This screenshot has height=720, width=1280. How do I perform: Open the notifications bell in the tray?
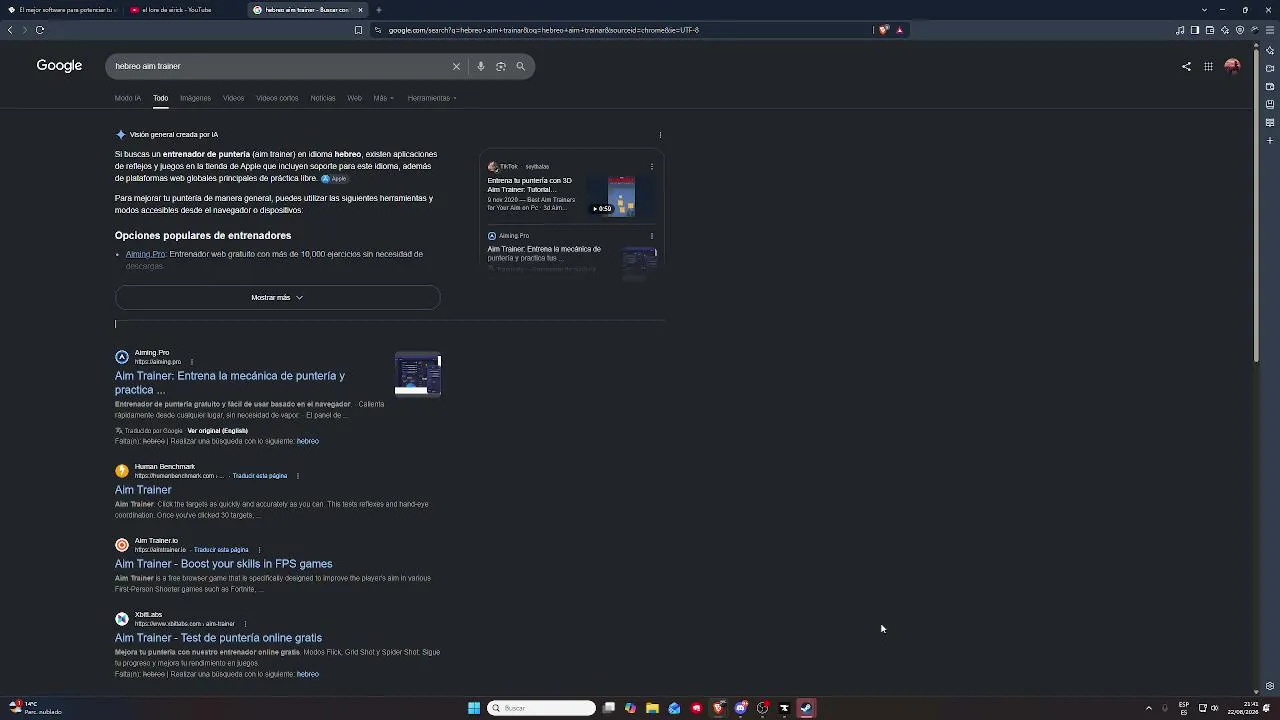pyautogui.click(x=1267, y=708)
